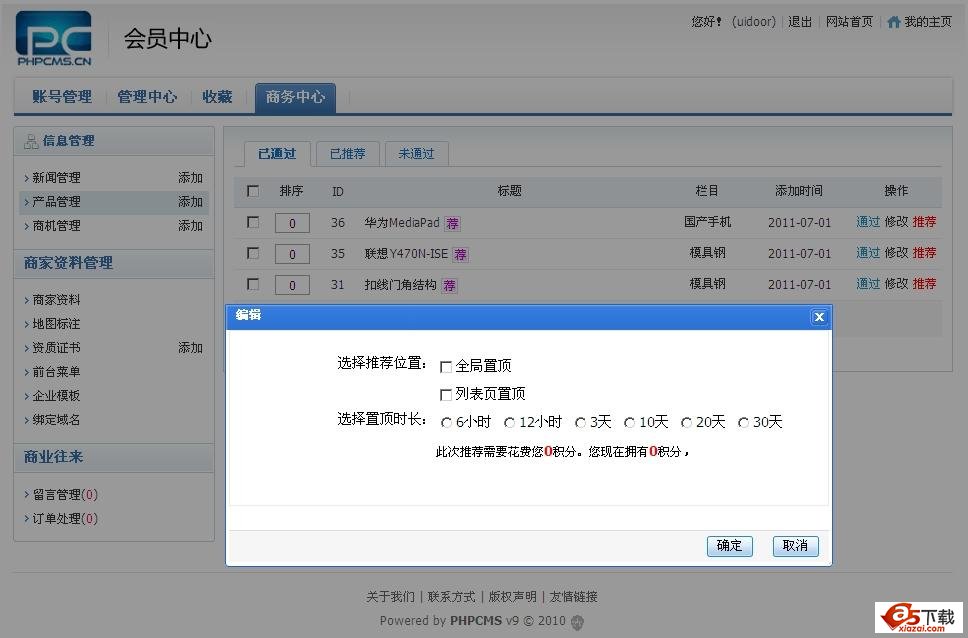Open 留言管理(0) in the sidebar

pos(65,495)
